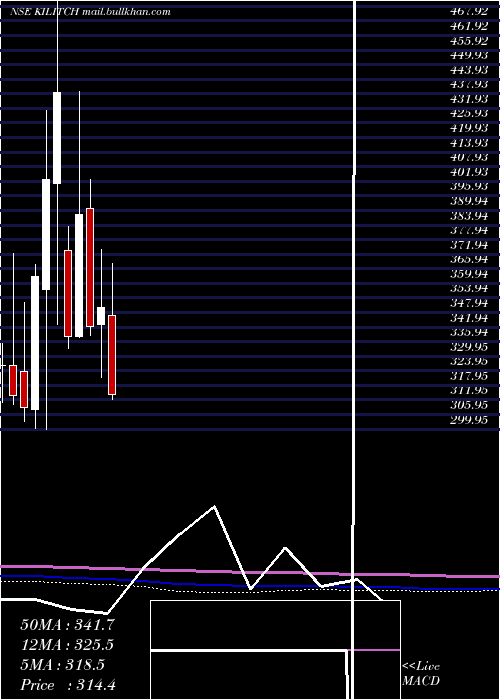The width and height of the screenshot is (500, 700).
Task: Click the Price : 314.4 readout
Action: coord(68,685)
